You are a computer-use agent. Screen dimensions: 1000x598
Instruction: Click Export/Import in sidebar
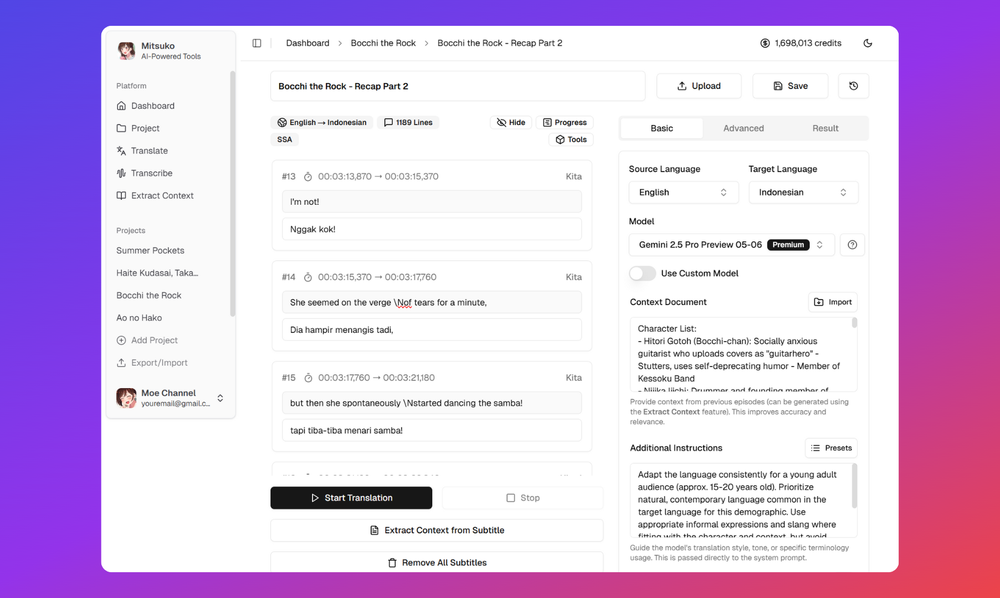[152, 363]
